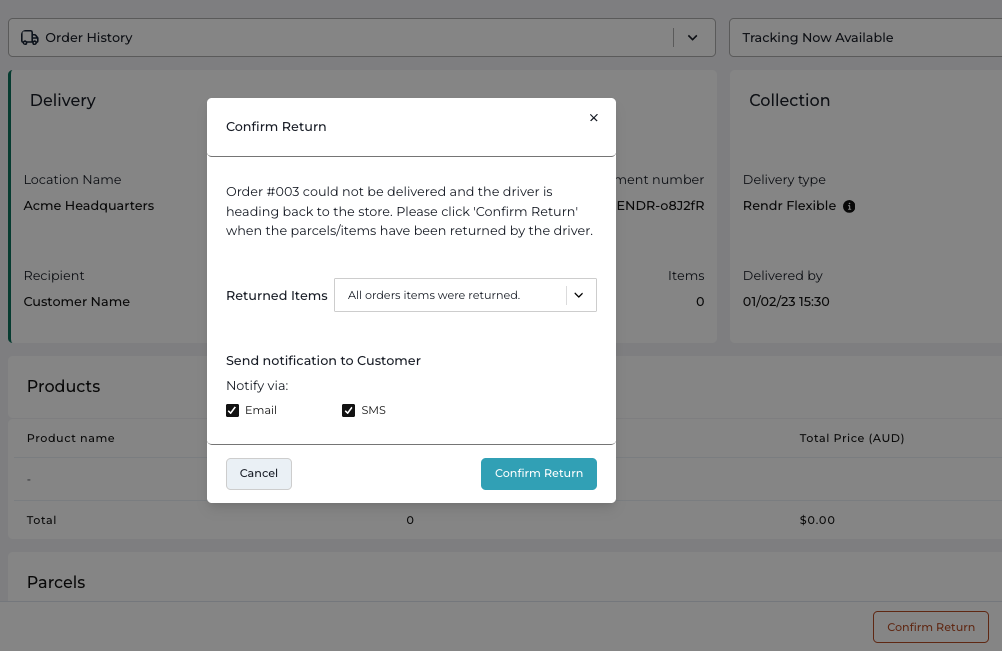Click the Email label text
Image resolution: width=1002 pixels, height=651 pixels.
[261, 410]
